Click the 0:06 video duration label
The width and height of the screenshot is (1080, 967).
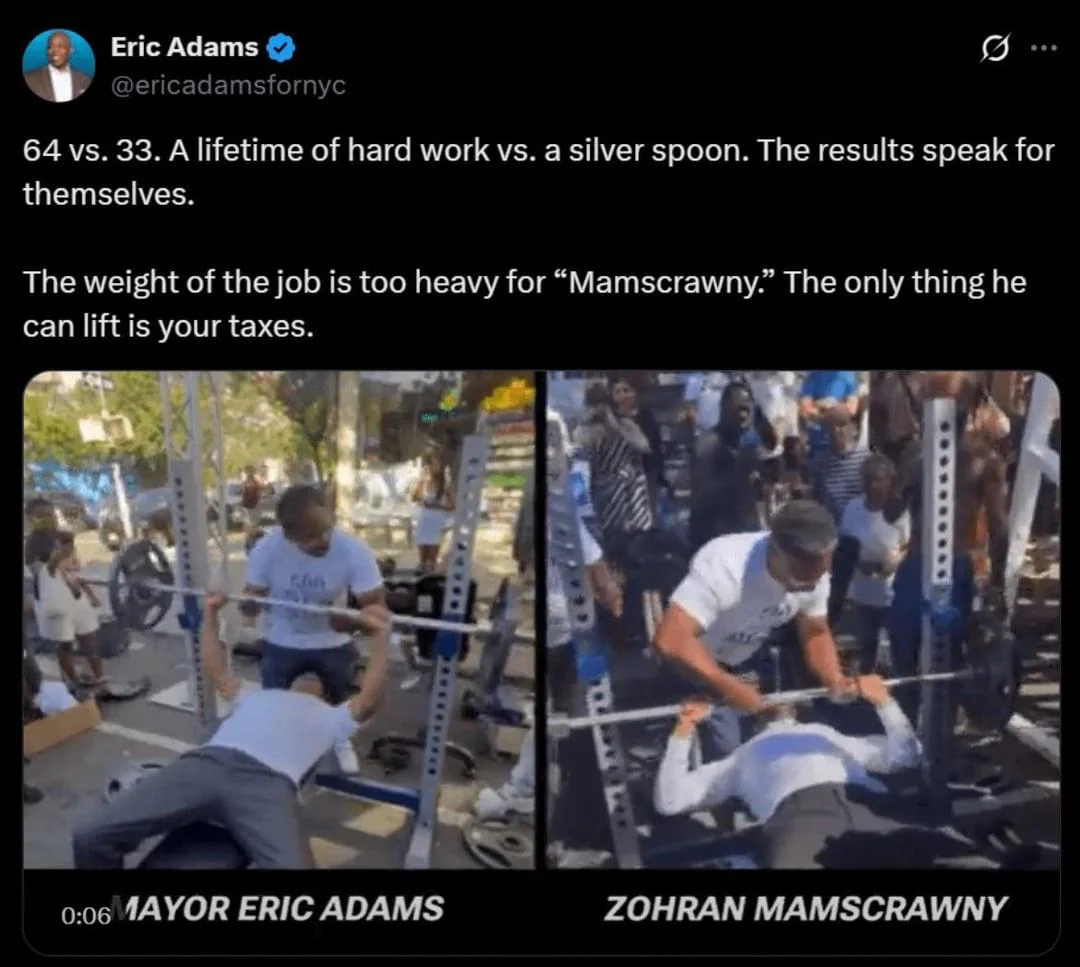coord(85,915)
